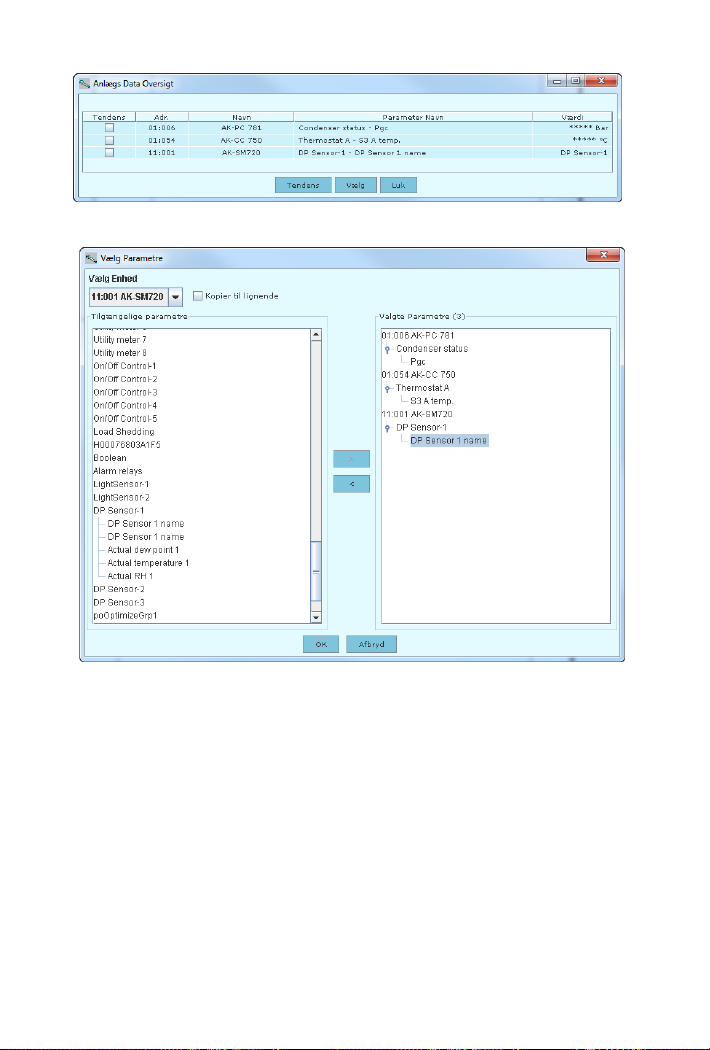Click cell 'DP Sensor-1 - DP Sensor 1 name'
Image resolution: width=710 pixels, height=1050 pixels.
(413, 153)
